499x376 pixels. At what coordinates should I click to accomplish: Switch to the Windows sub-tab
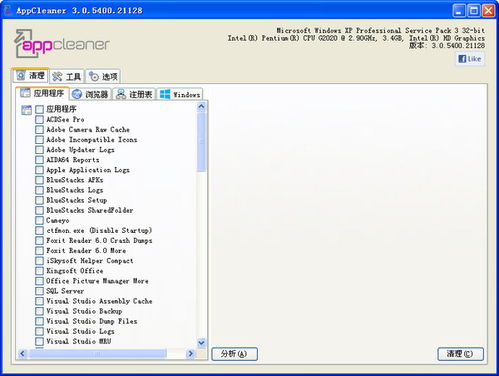pyautogui.click(x=180, y=94)
